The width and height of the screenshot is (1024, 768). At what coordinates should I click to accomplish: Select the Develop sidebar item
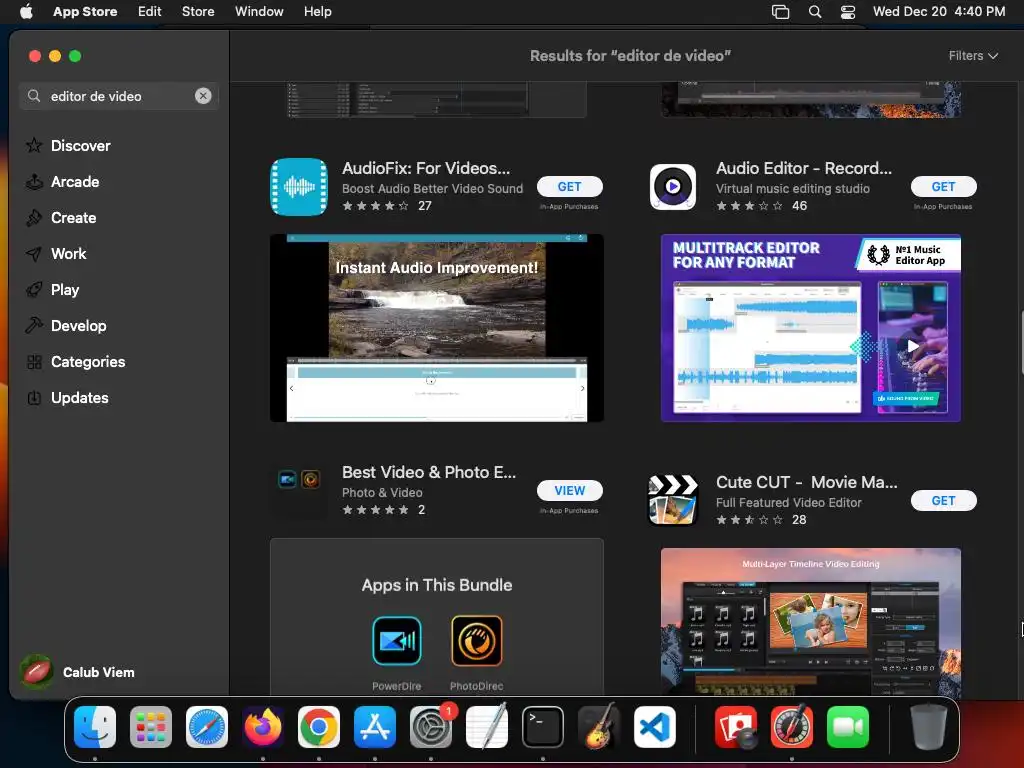[65, 325]
